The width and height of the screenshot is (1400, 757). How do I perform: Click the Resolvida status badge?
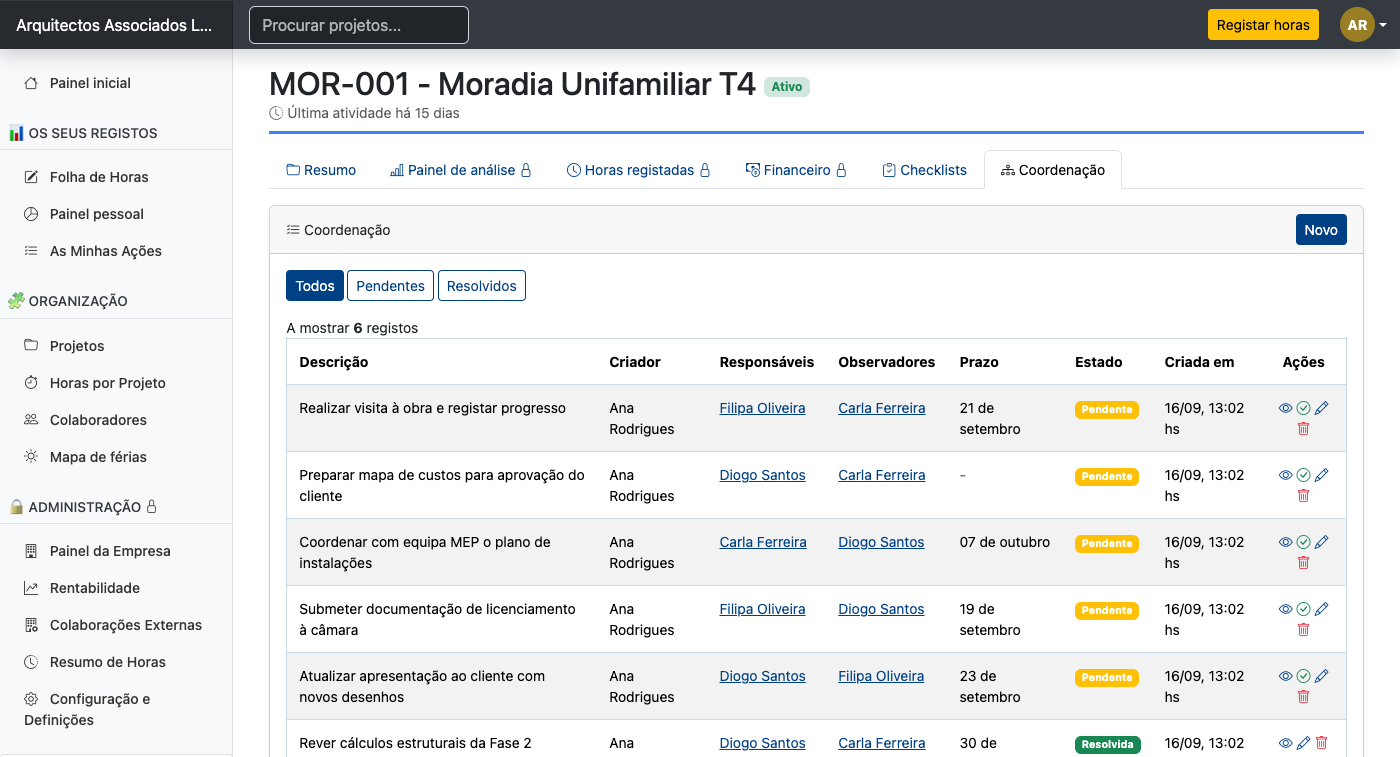[1108, 744]
